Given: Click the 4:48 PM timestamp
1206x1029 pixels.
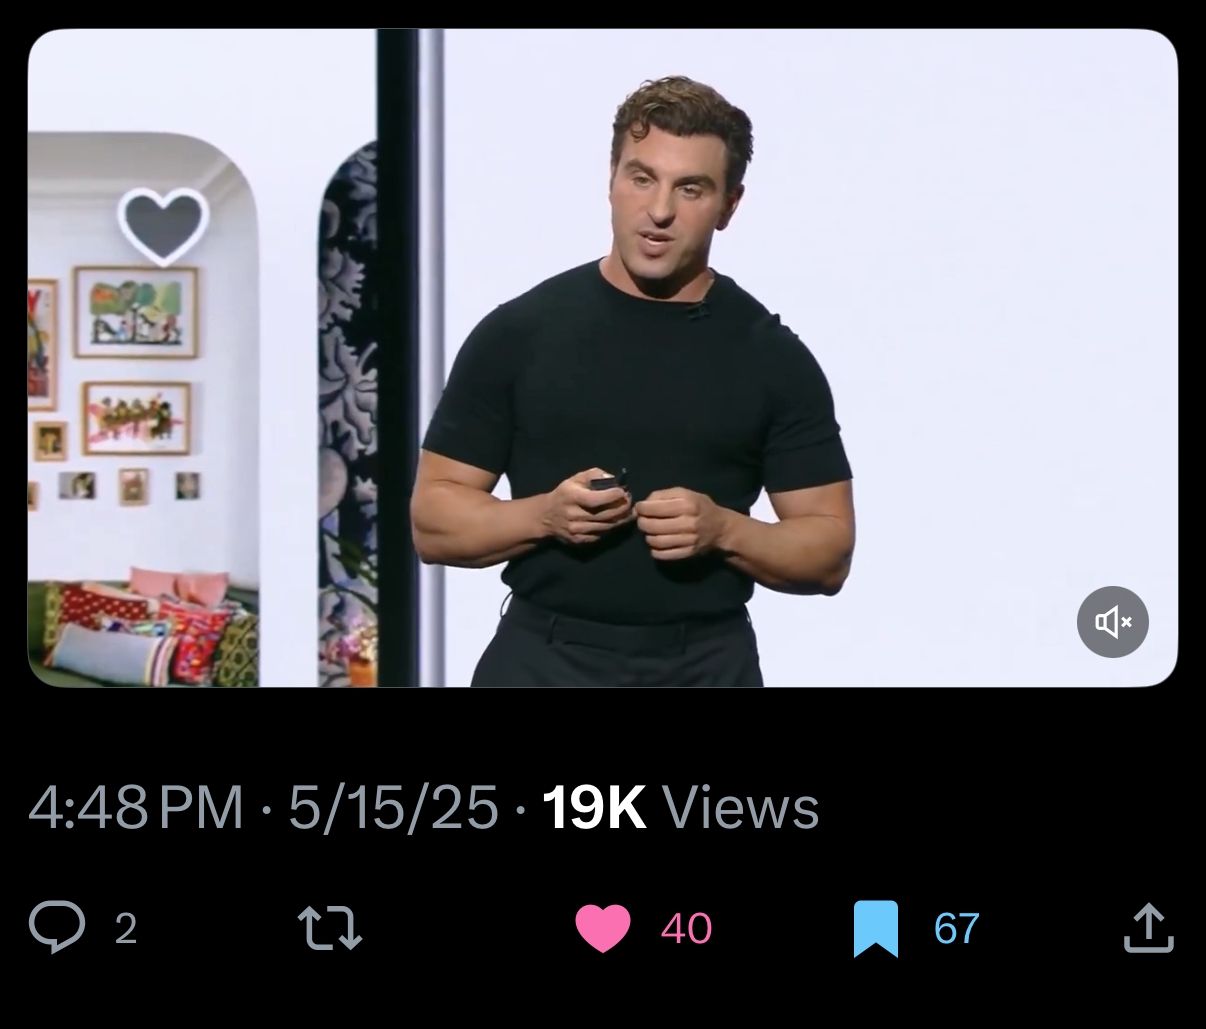Looking at the screenshot, I should click(136, 807).
